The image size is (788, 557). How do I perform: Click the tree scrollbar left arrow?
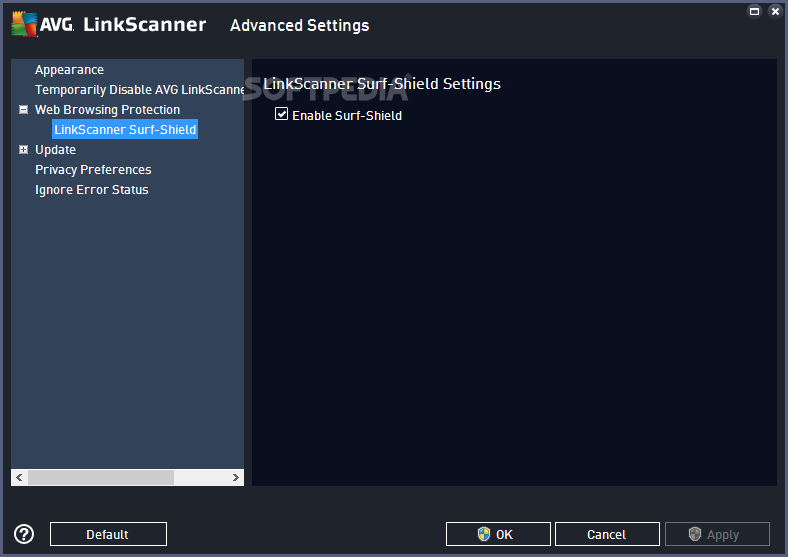click(19, 478)
